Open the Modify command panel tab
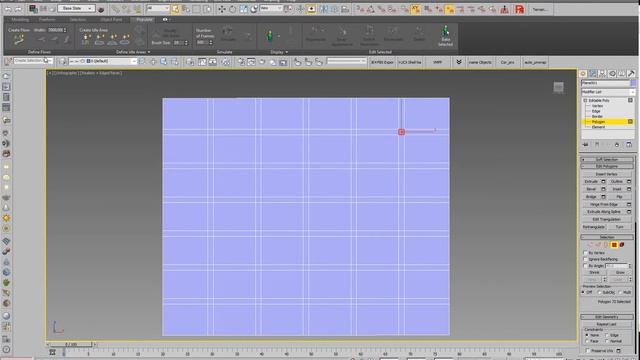The width and height of the screenshot is (640, 360). (x=593, y=73)
